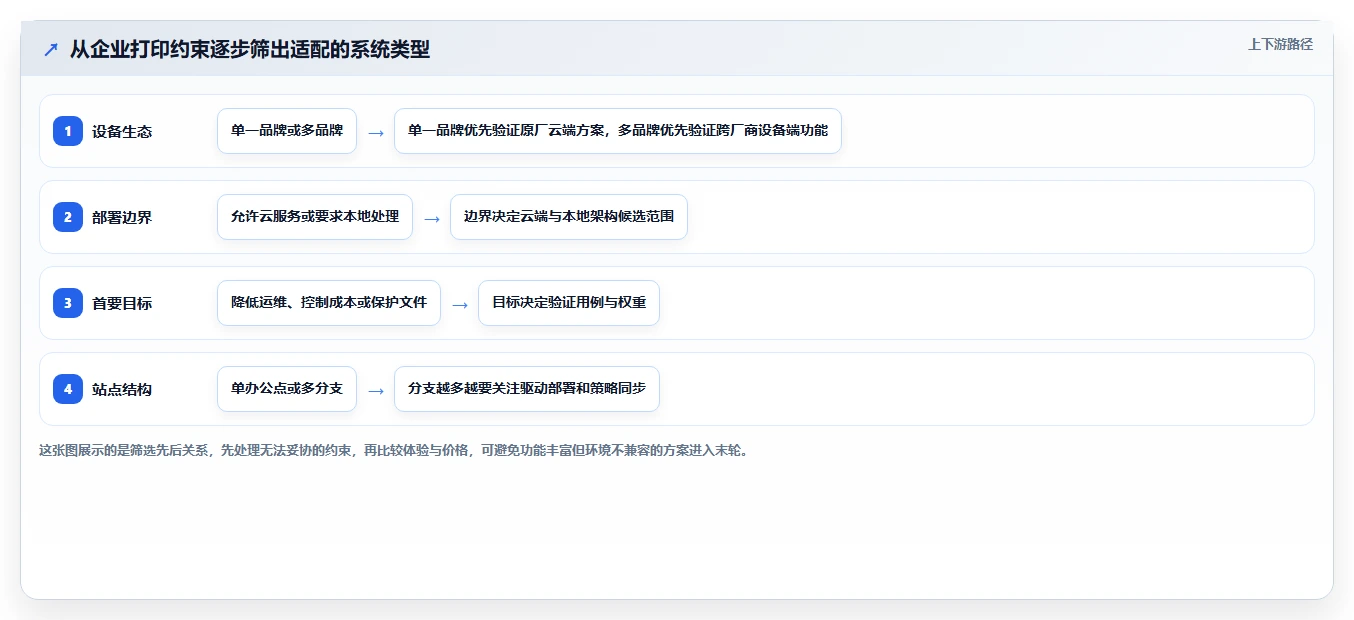Click the number 3 badge for 首要目标
1354x620 pixels.
(68, 303)
